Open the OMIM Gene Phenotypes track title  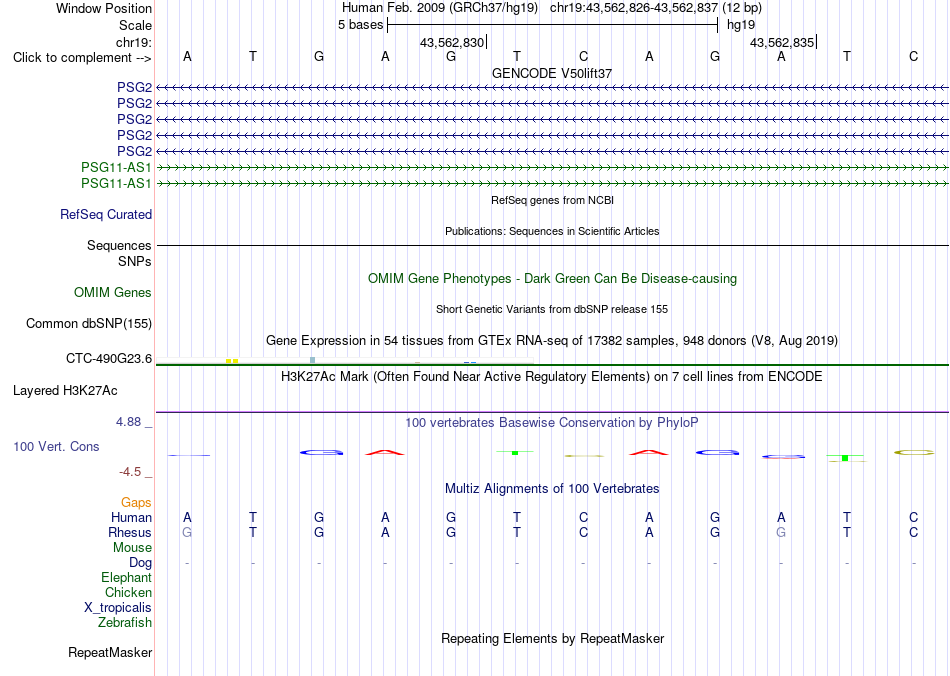pos(553,279)
